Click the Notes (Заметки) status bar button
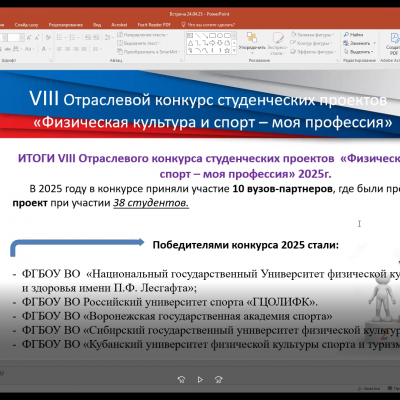The height and width of the screenshot is (400, 400). pyautogui.click(x=369, y=389)
